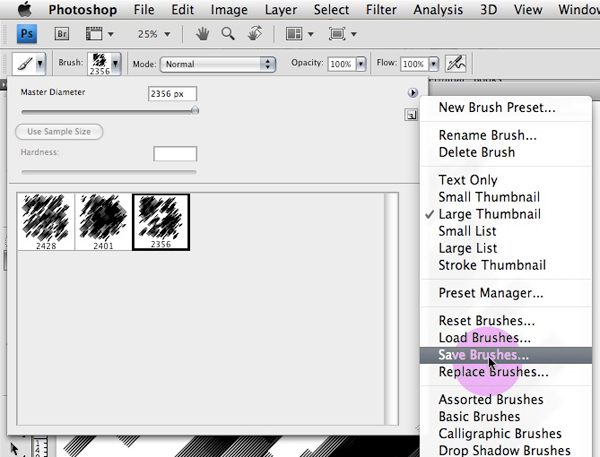Expand the Screen Mode dropdown arrow
Image resolution: width=600 pixels, height=457 pixels.
[x=354, y=34]
